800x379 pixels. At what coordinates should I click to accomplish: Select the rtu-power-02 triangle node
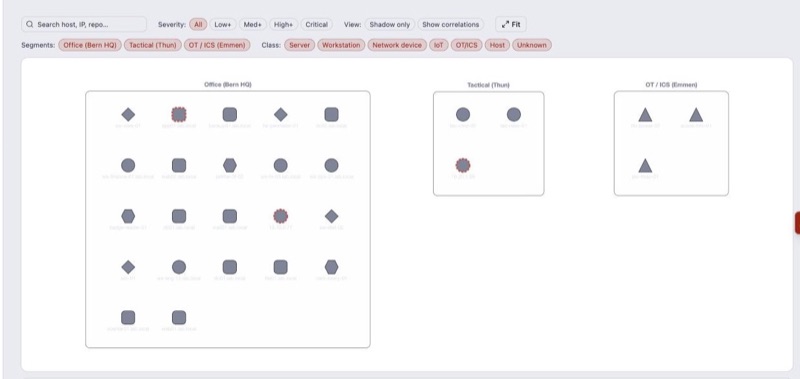point(645,115)
